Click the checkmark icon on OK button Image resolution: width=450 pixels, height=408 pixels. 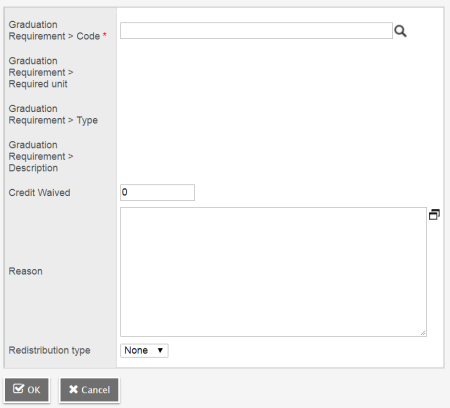point(18,389)
